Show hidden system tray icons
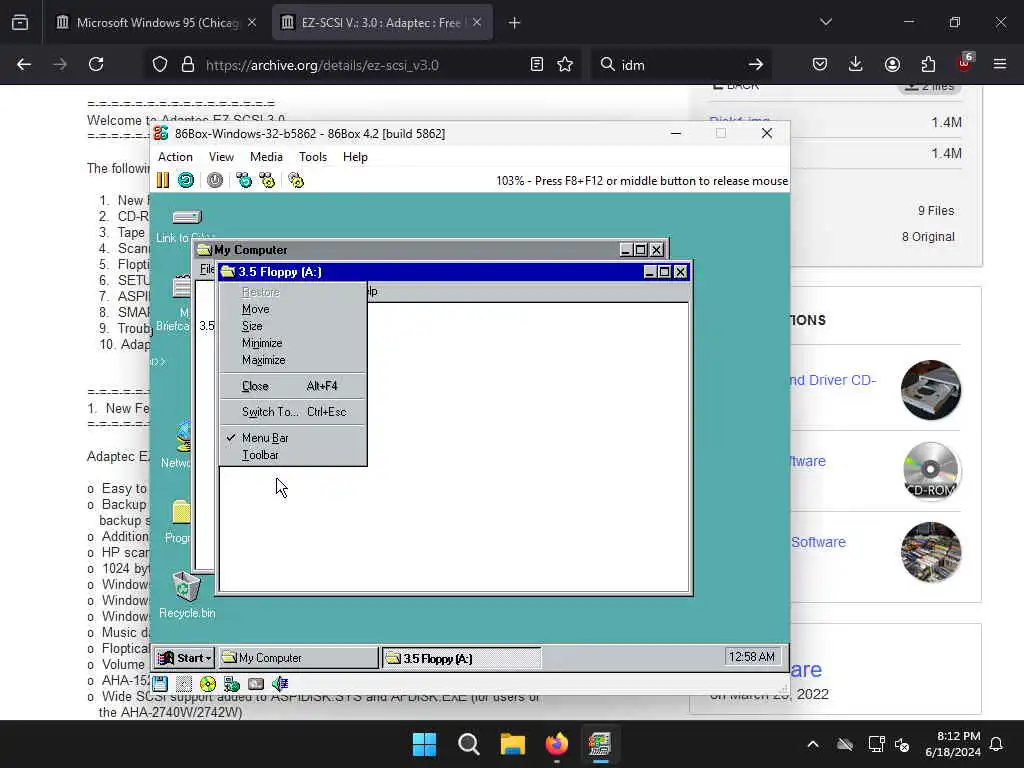 tap(813, 744)
